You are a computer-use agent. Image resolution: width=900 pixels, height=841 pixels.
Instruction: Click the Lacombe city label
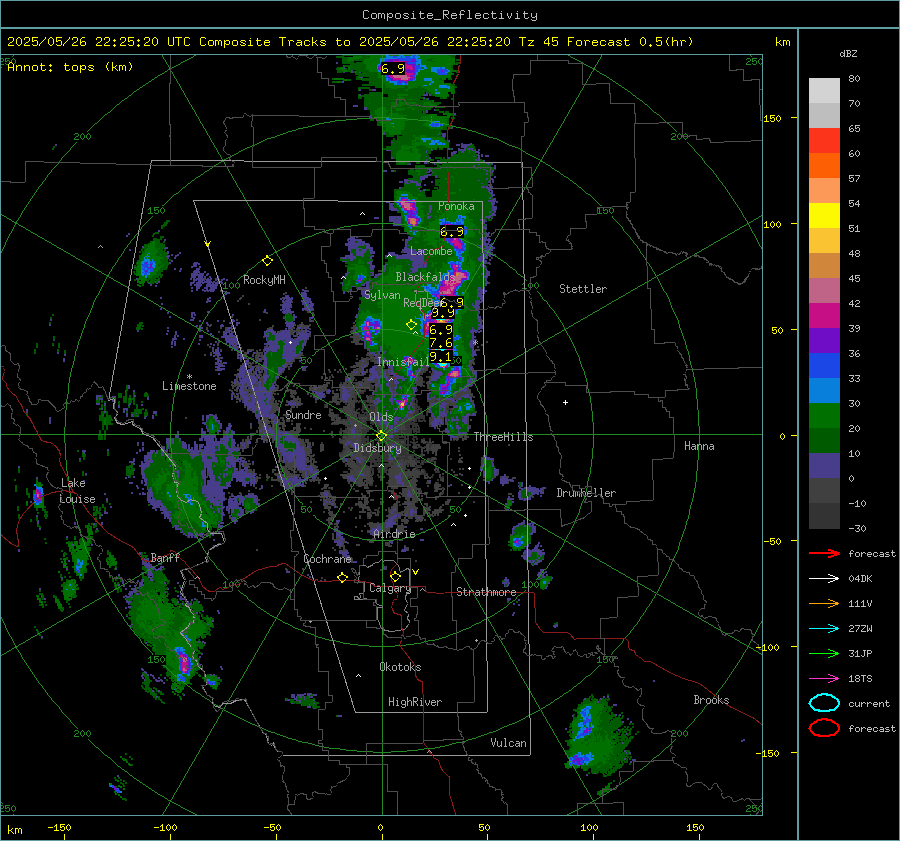point(431,251)
